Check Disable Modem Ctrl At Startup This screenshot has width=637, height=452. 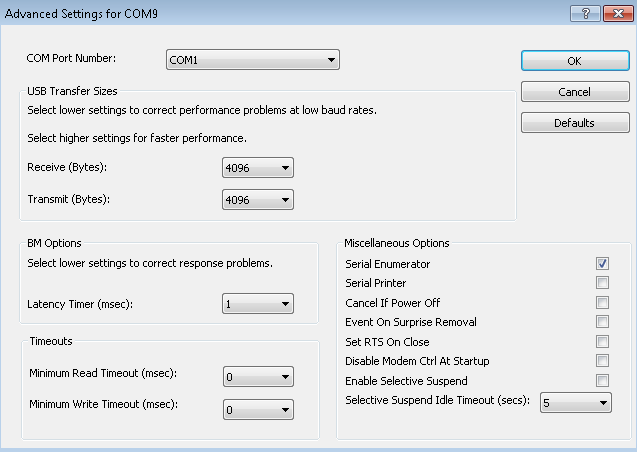602,361
